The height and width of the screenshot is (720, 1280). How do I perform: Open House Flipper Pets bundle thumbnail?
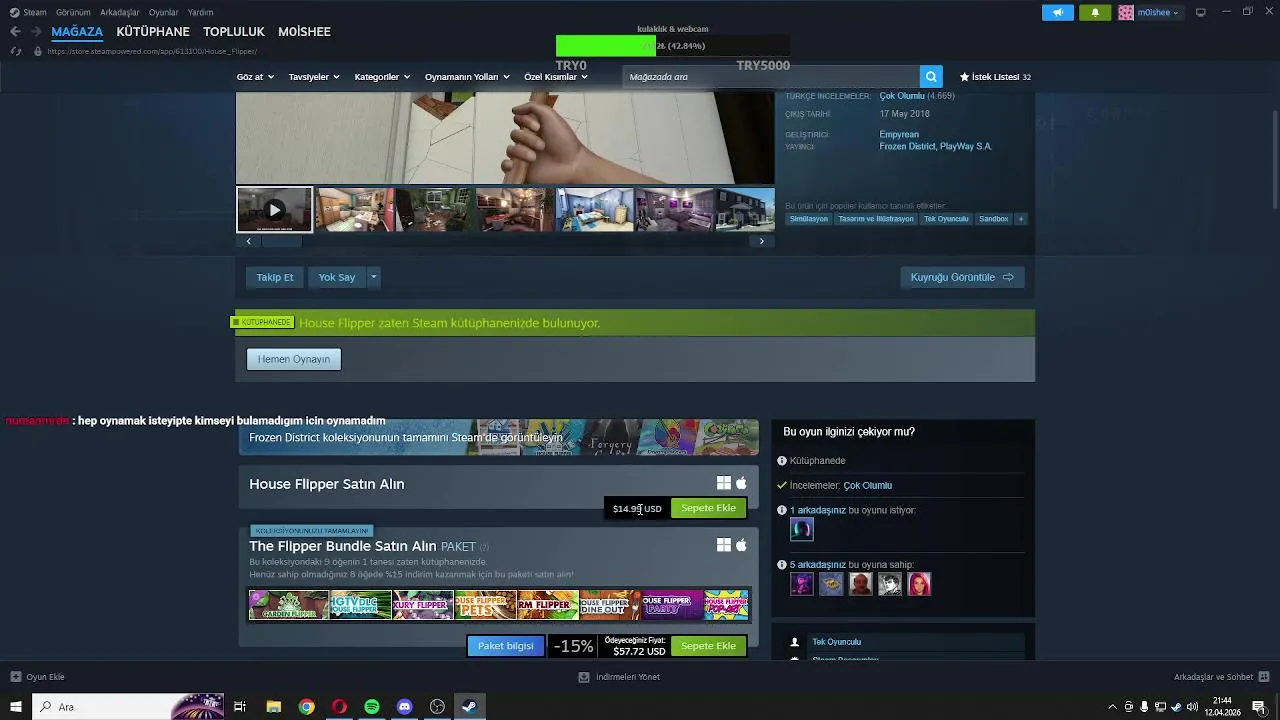point(485,605)
